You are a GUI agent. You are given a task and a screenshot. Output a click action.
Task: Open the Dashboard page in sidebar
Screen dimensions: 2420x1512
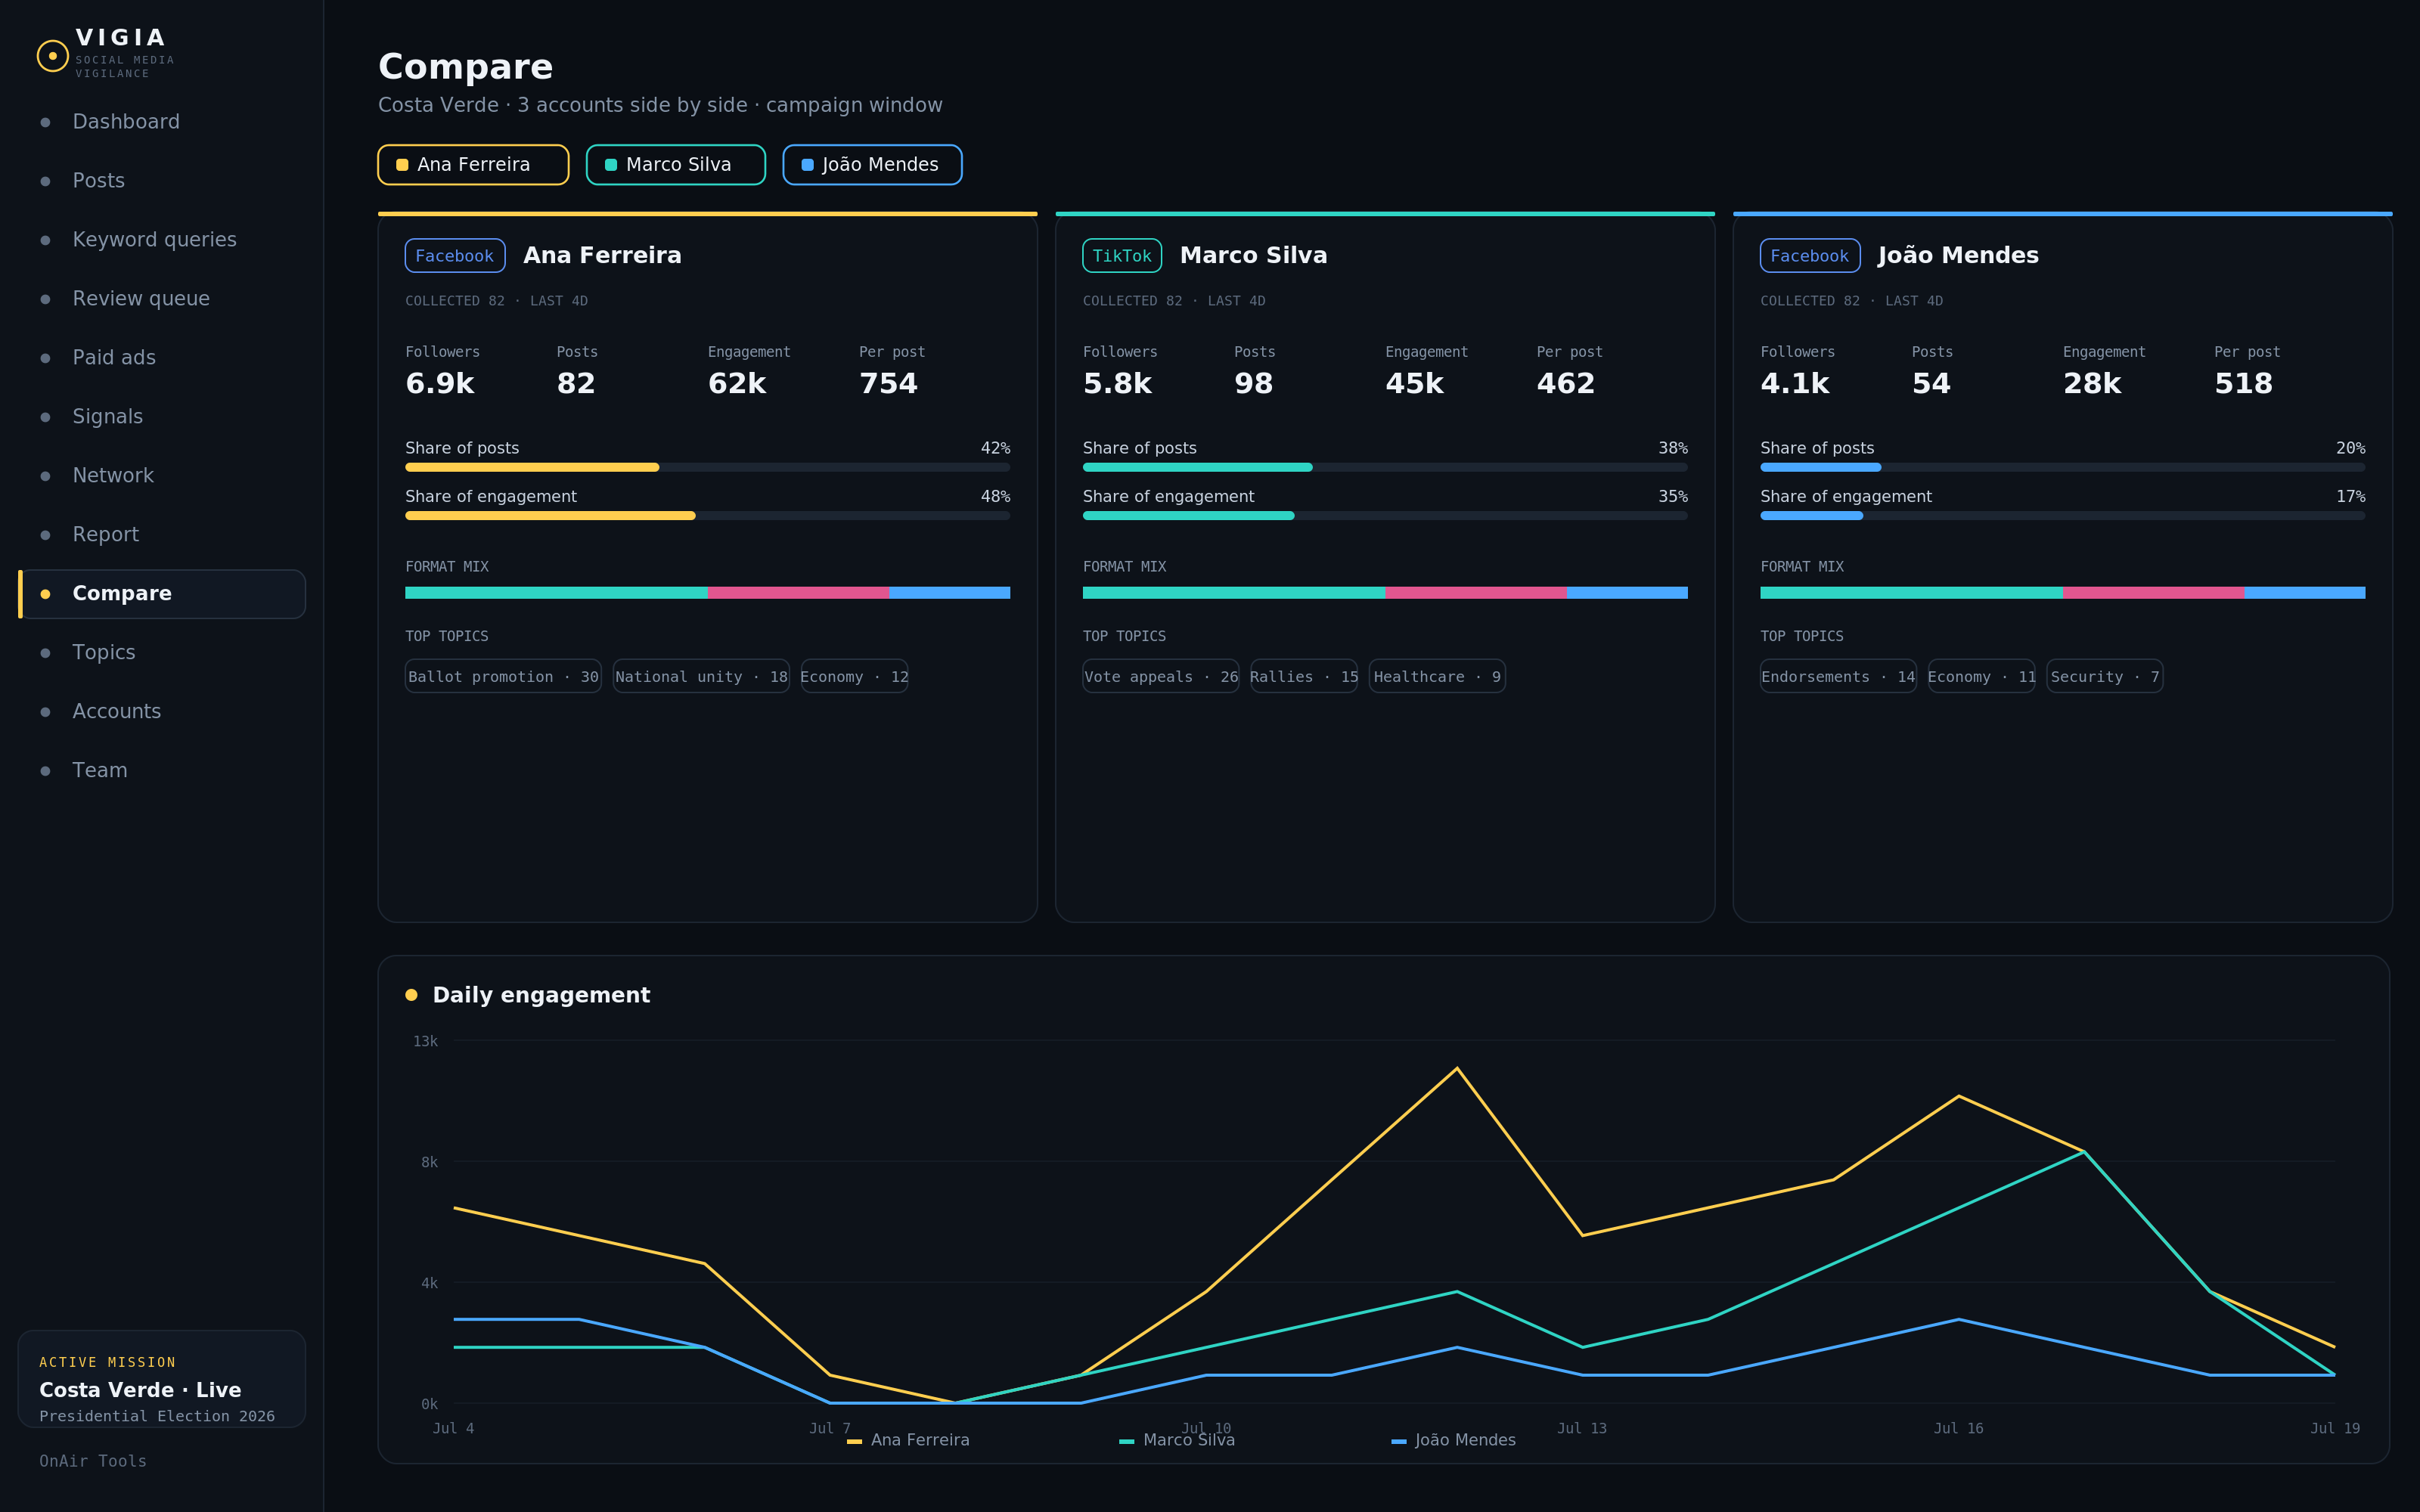tap(162, 122)
